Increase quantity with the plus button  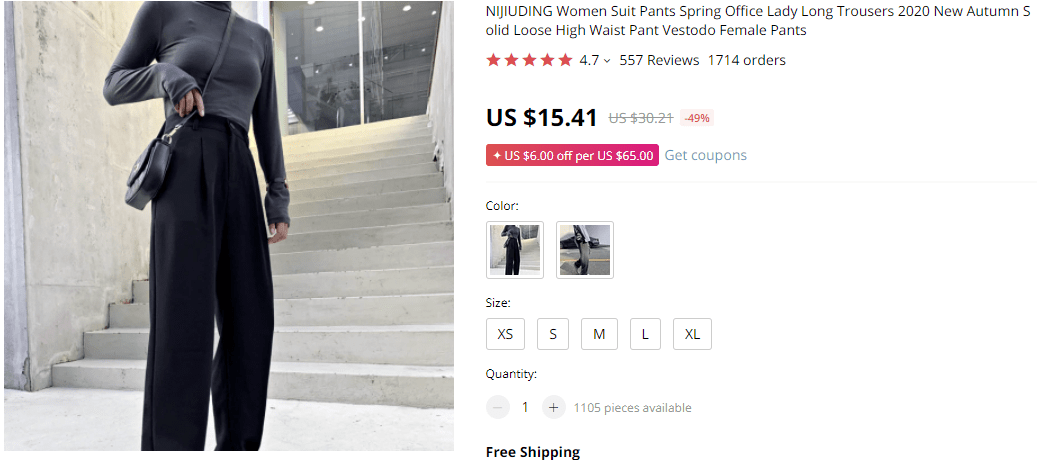(x=553, y=407)
